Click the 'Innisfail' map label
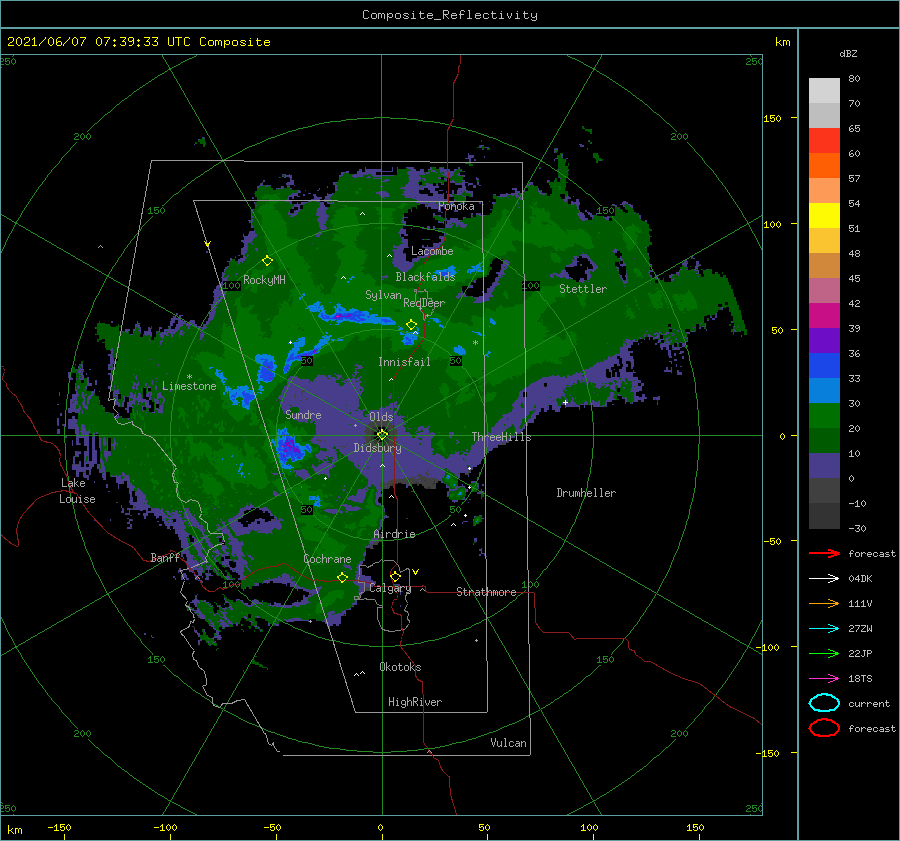 [x=404, y=362]
